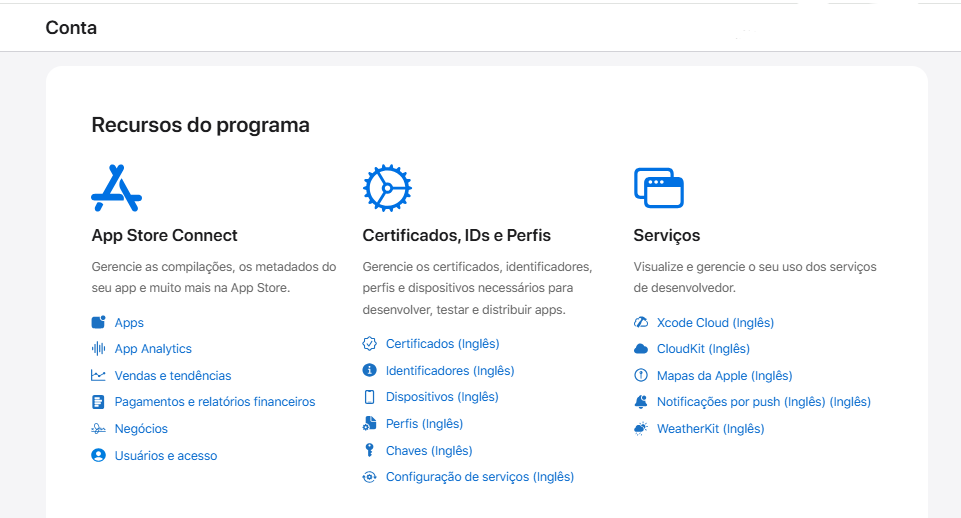Click the chart icon beside Vendas e tendências
The height and width of the screenshot is (518, 961).
point(98,376)
